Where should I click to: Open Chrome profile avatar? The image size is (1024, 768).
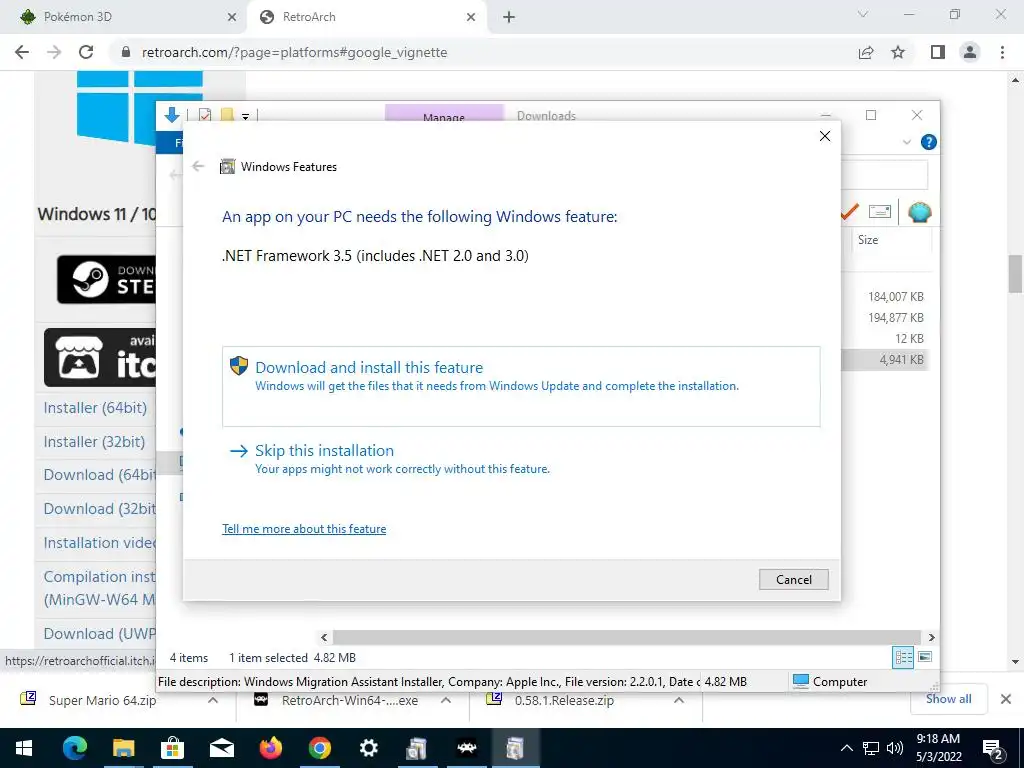pyautogui.click(x=970, y=52)
